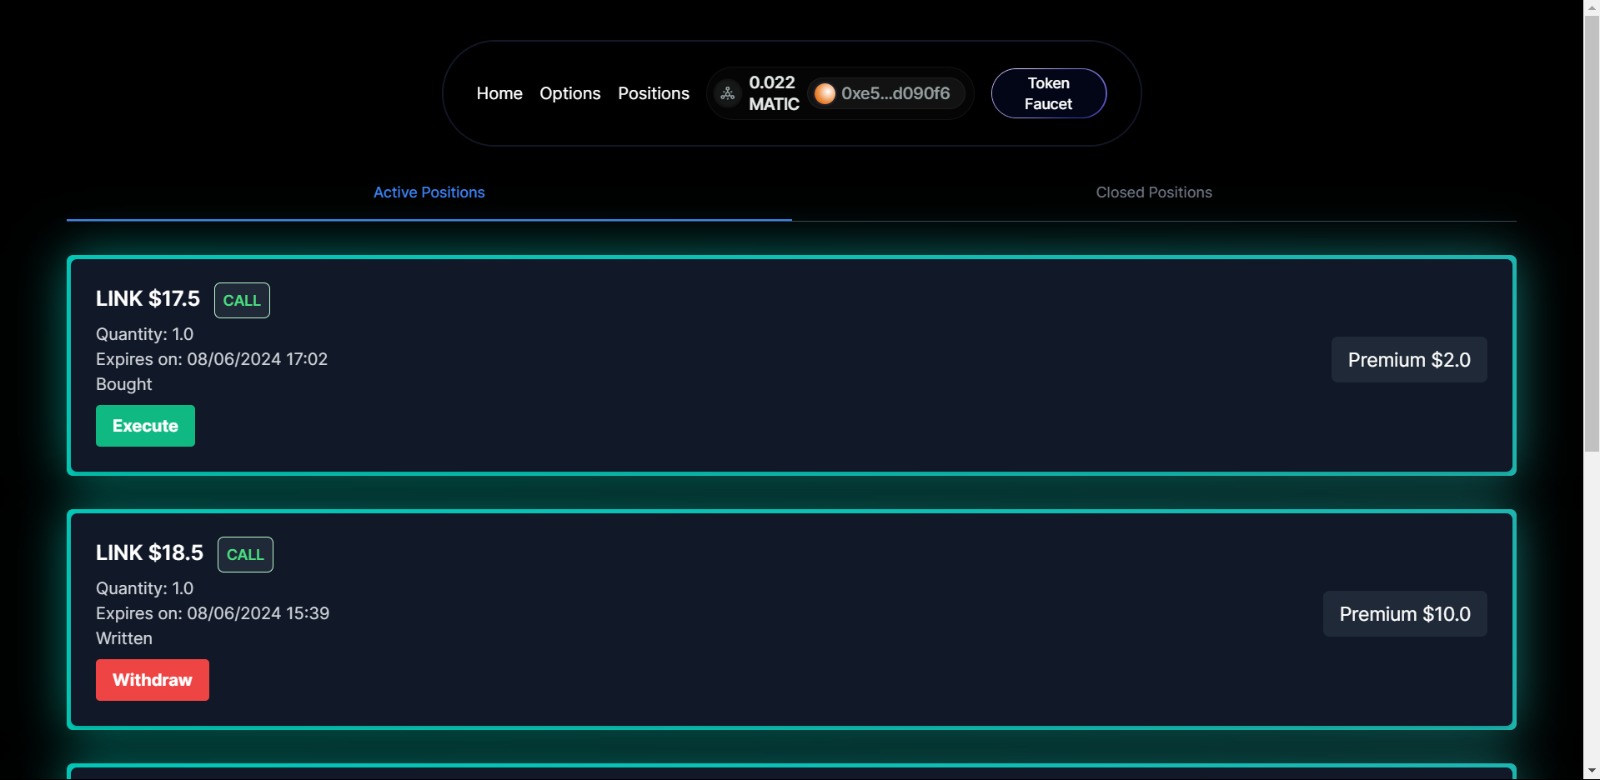Open the Options page
This screenshot has height=780, width=1600.
[x=570, y=93]
